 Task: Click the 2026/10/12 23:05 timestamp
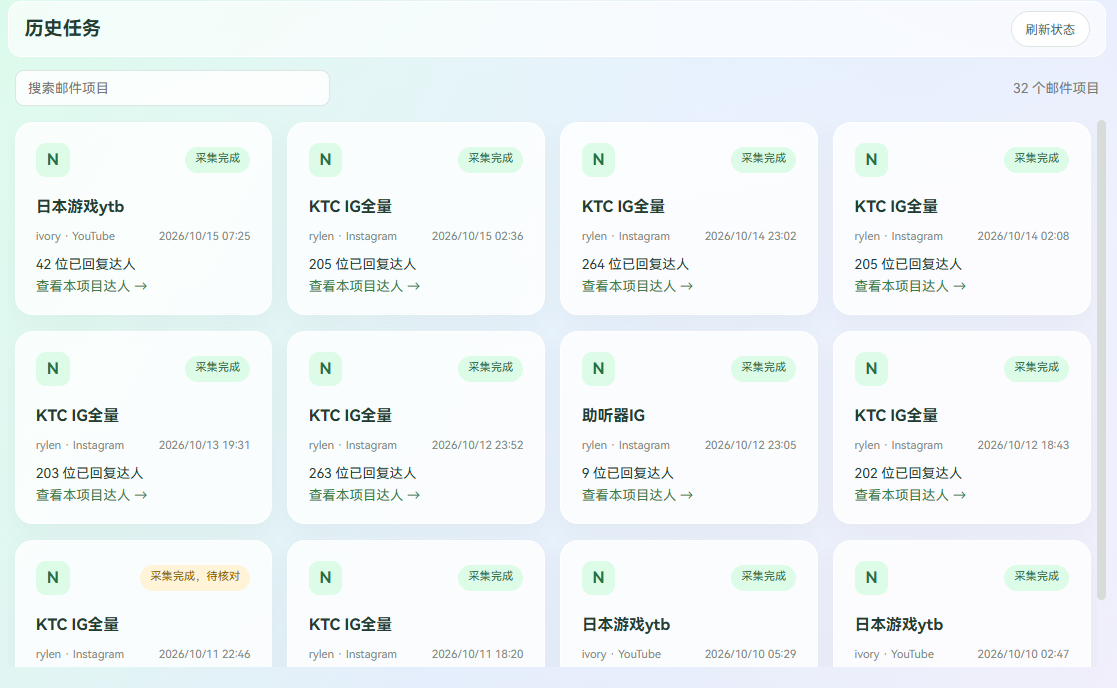(750, 445)
